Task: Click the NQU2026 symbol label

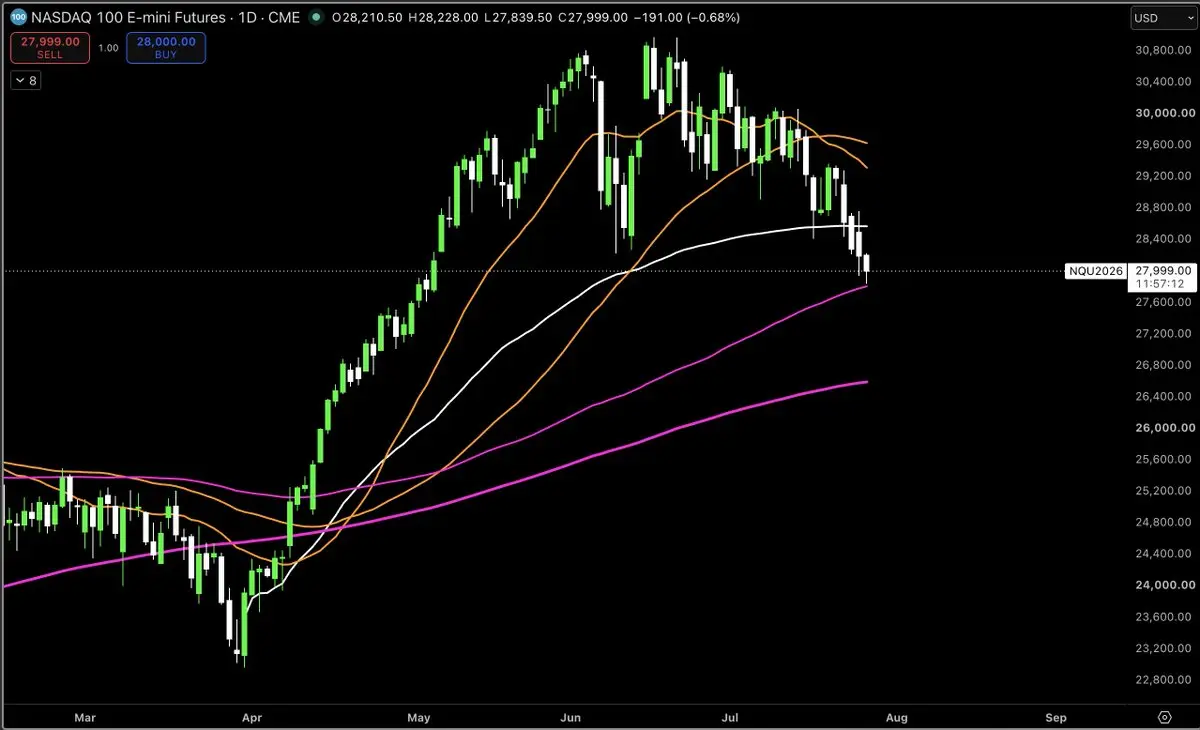Action: [x=1098, y=271]
